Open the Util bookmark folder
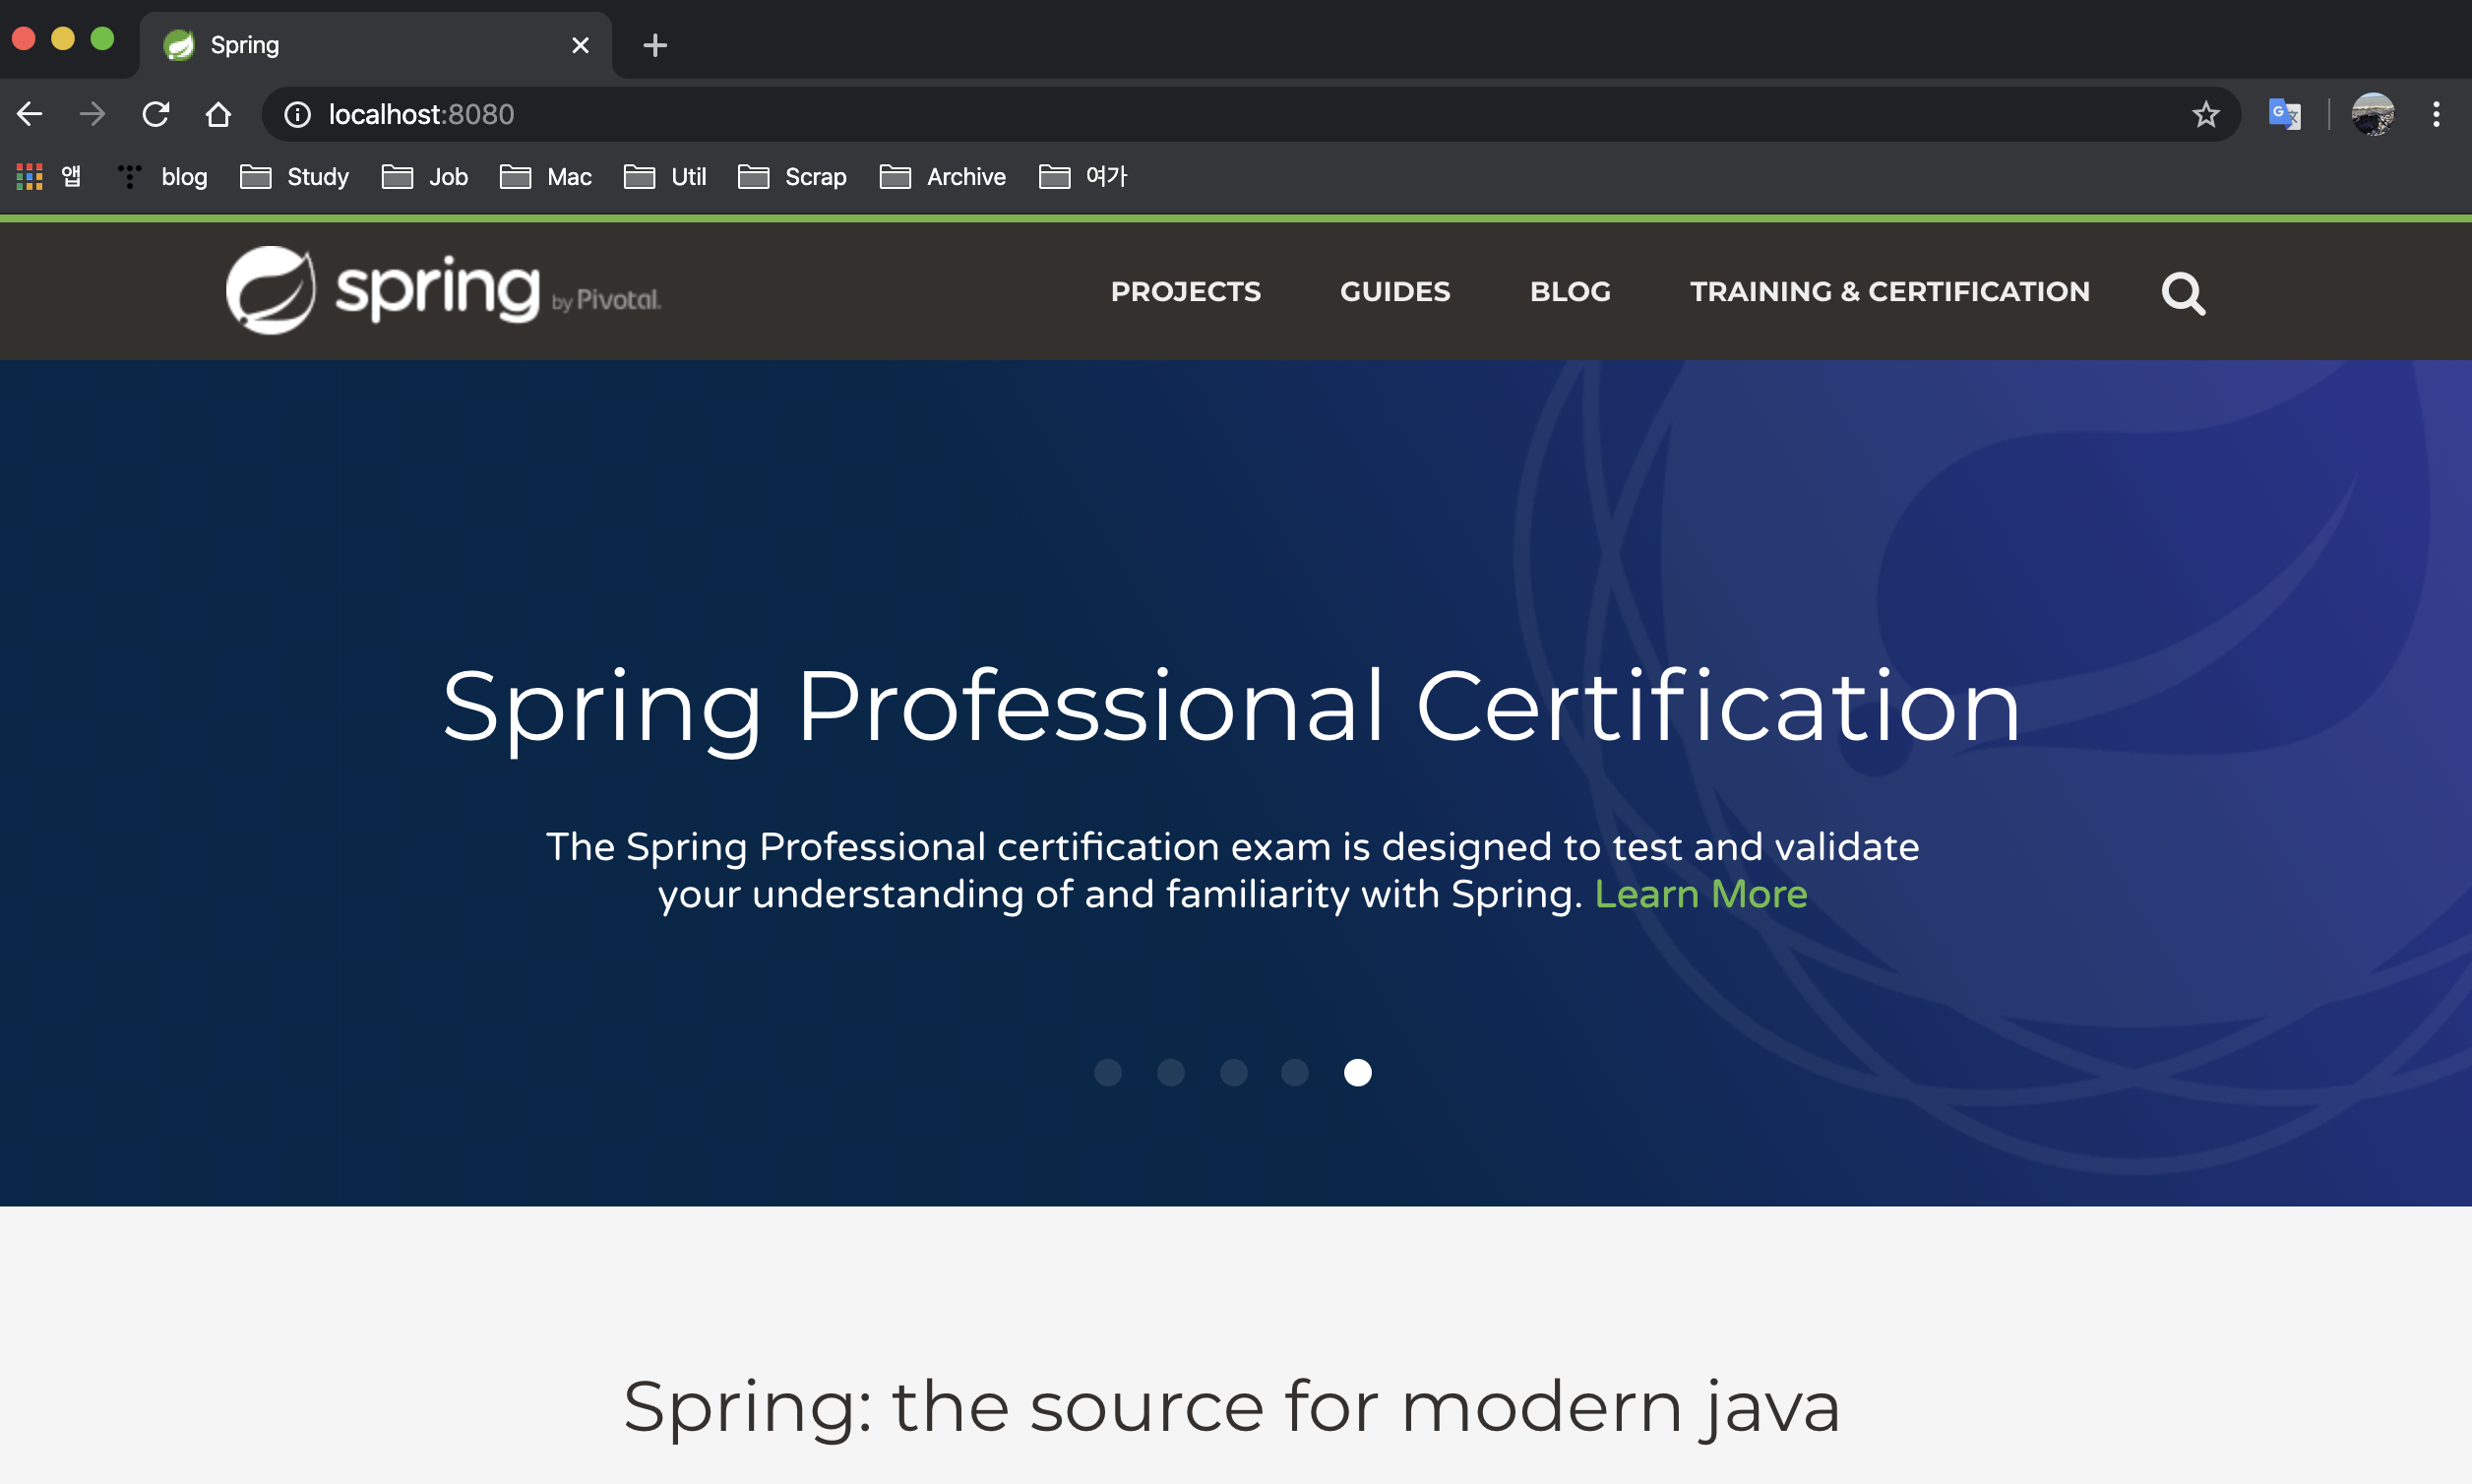This screenshot has height=1484, width=2472. pos(665,177)
